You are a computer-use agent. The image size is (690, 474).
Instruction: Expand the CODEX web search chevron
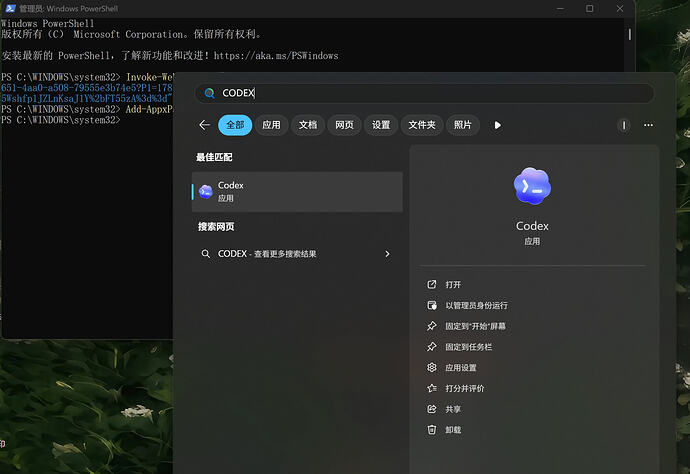click(x=387, y=254)
